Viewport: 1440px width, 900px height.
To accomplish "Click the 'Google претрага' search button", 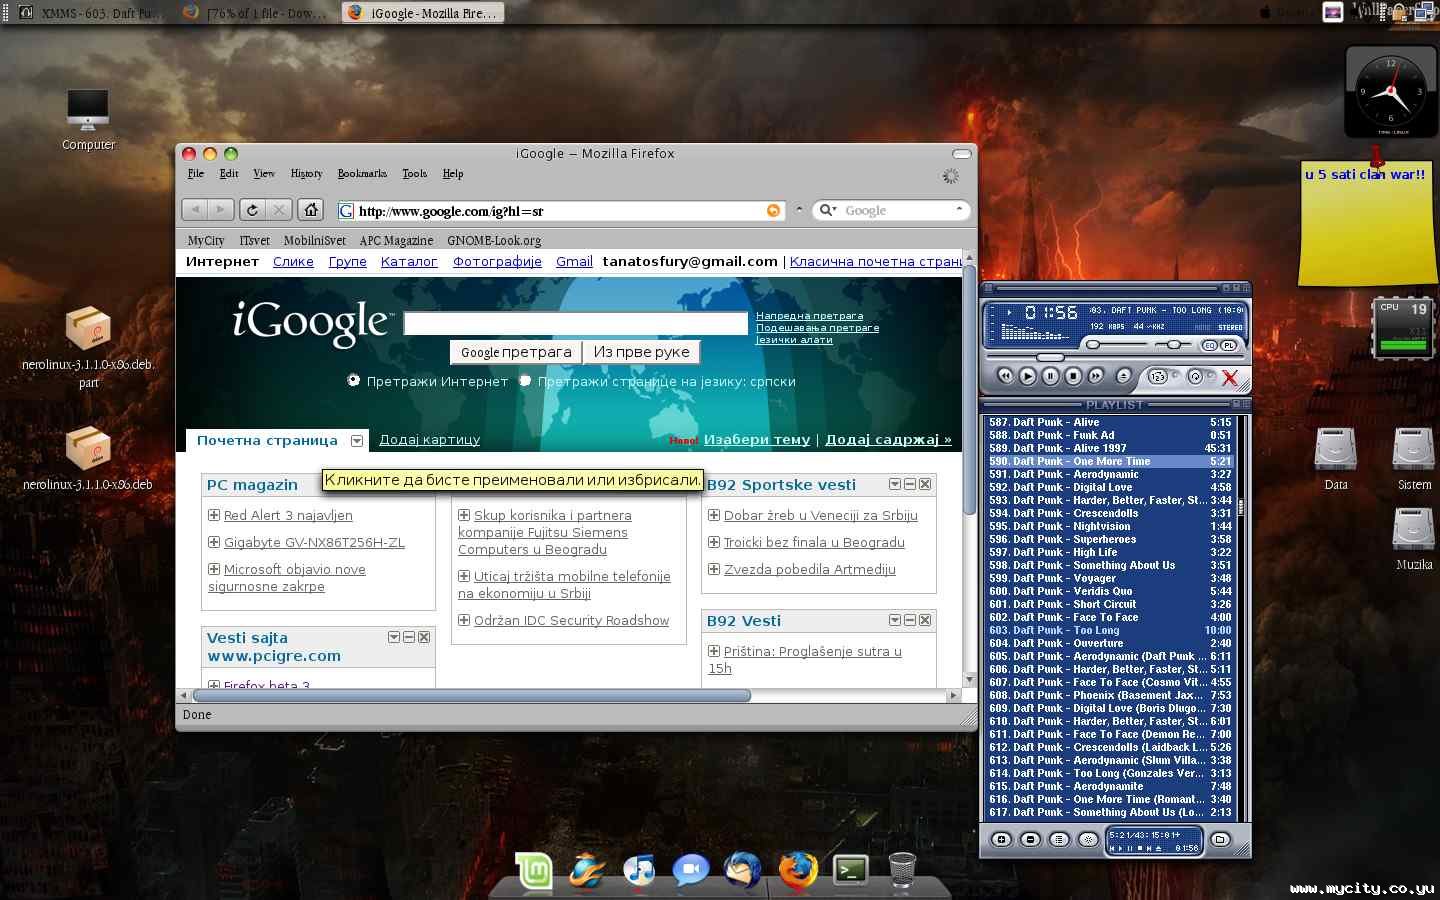I will tap(516, 352).
